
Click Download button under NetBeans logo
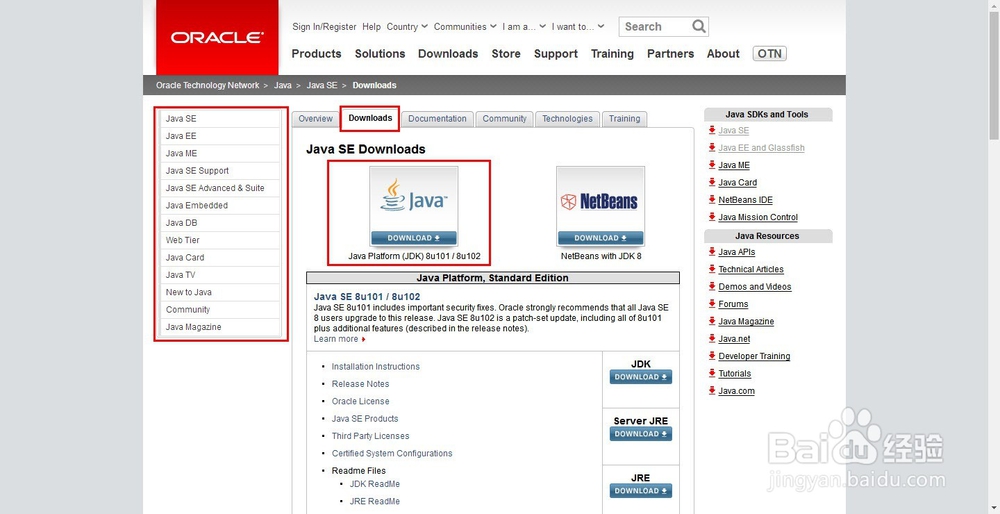(x=600, y=238)
